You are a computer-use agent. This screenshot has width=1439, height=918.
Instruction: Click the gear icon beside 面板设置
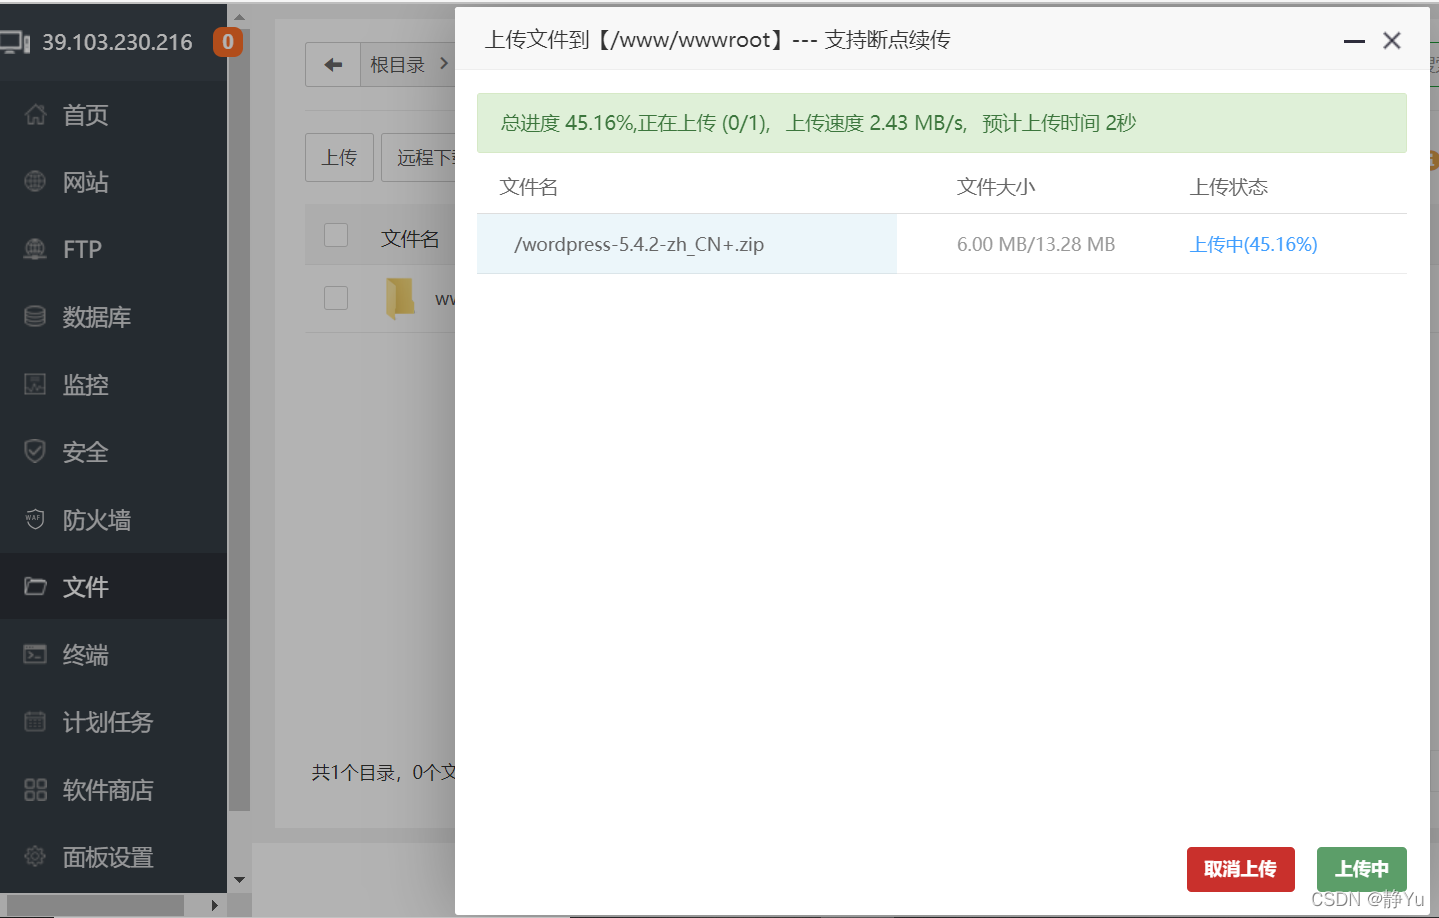(35, 856)
